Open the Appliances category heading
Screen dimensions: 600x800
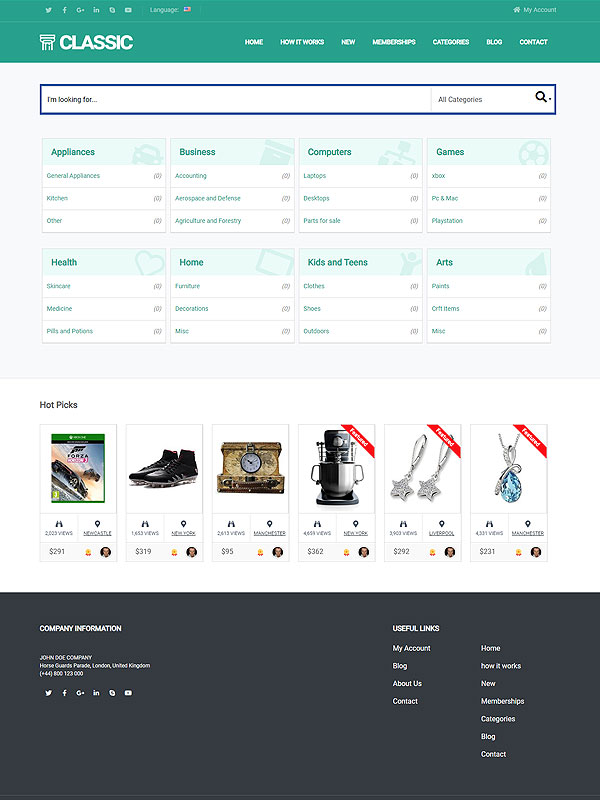tap(73, 152)
